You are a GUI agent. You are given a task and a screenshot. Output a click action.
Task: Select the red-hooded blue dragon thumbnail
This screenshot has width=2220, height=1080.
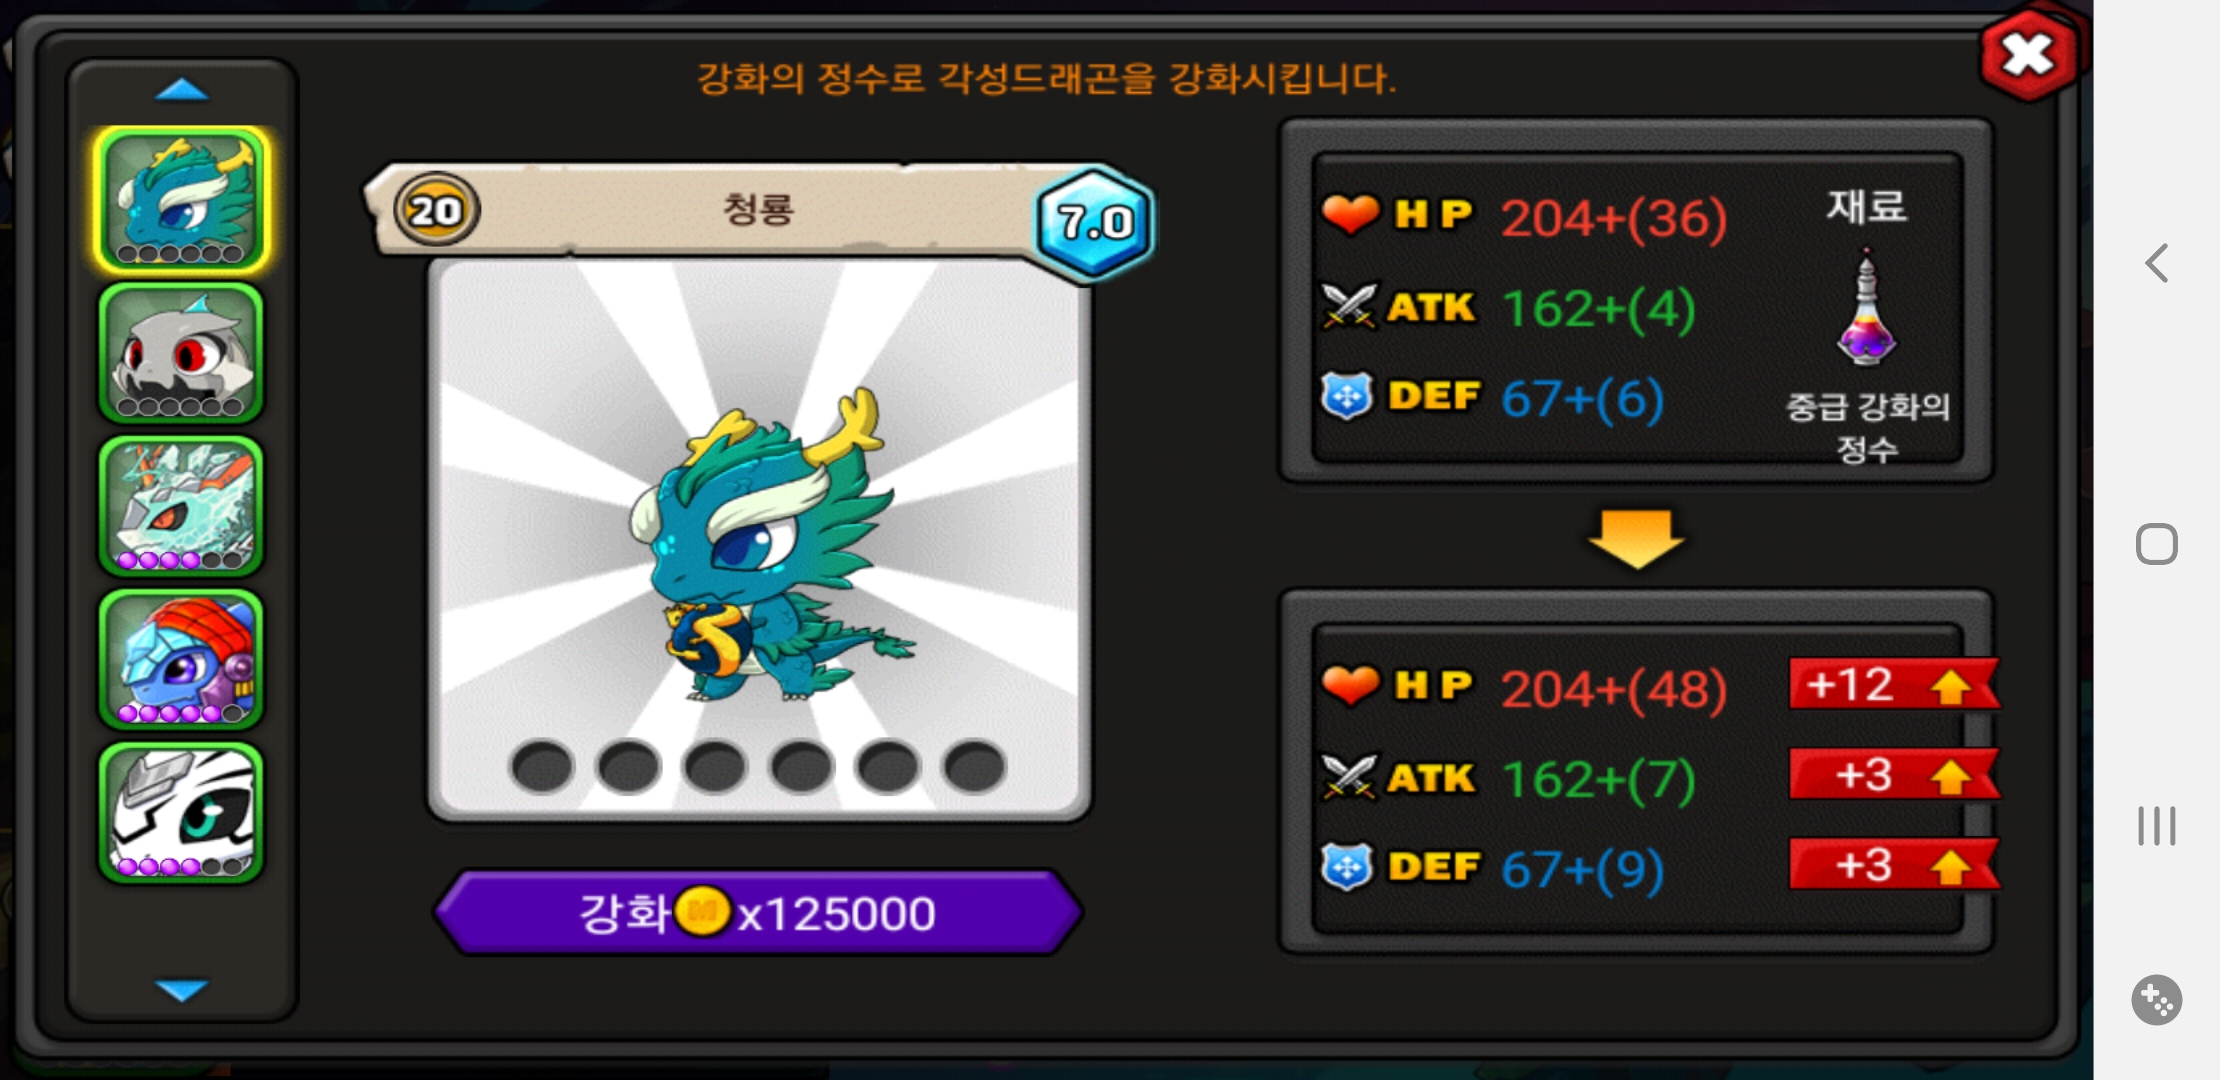point(181,659)
